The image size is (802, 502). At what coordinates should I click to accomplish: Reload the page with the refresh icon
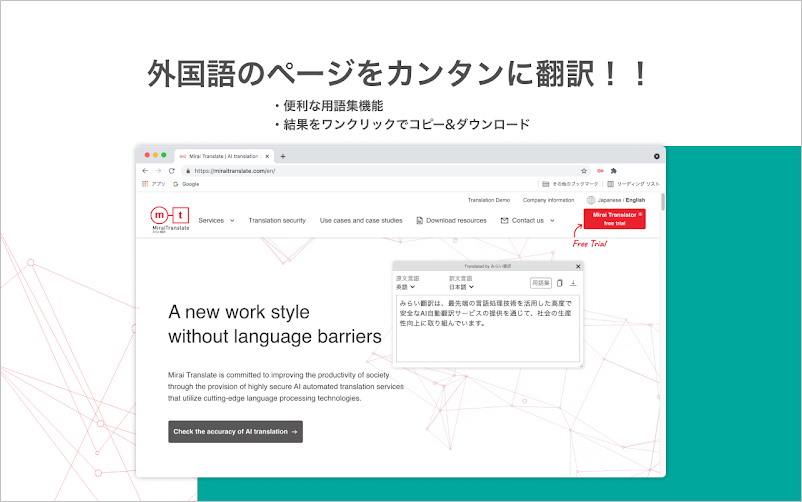tap(171, 171)
